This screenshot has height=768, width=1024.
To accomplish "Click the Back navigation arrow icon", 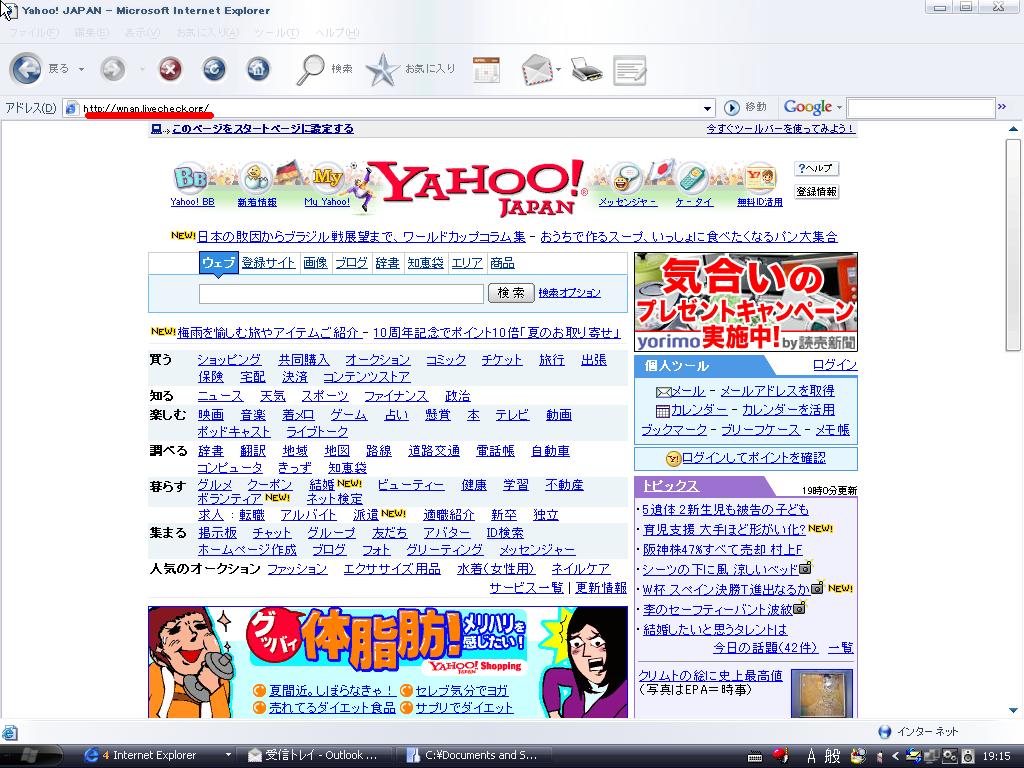I will 26,69.
